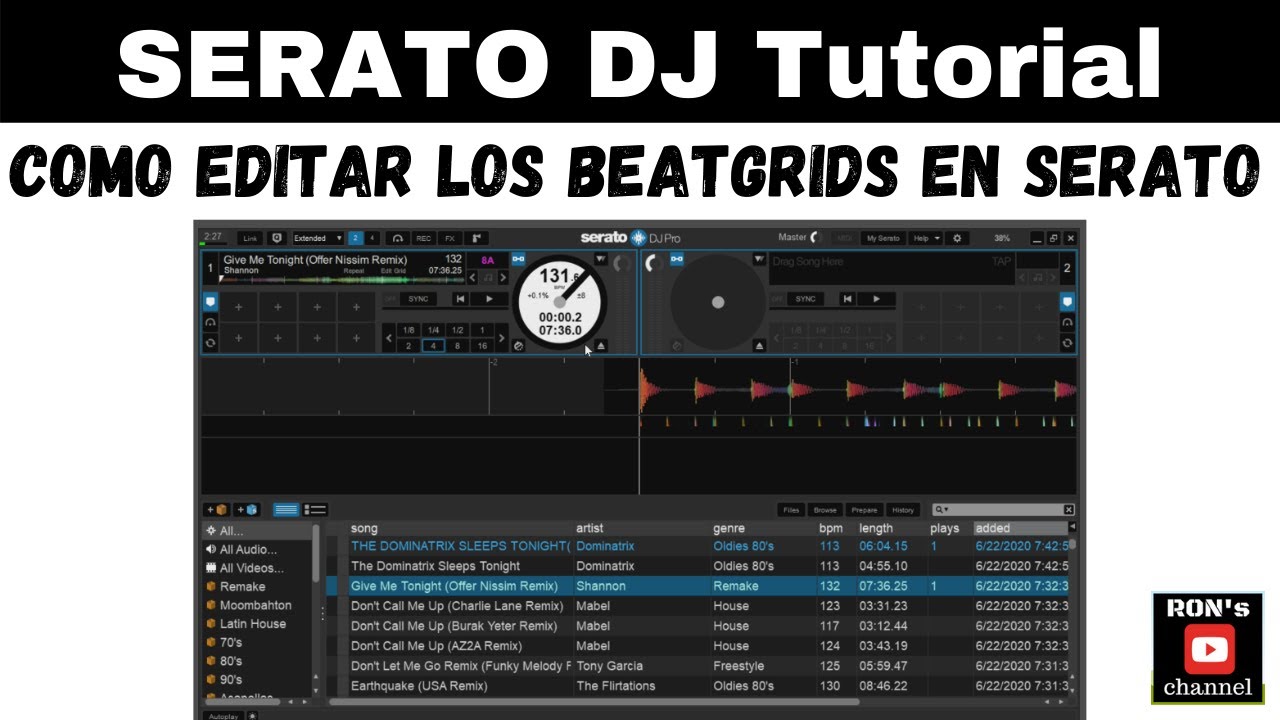Toggle the headphone cue icon in top toolbar
This screenshot has height=720, width=1280.
(x=397, y=238)
